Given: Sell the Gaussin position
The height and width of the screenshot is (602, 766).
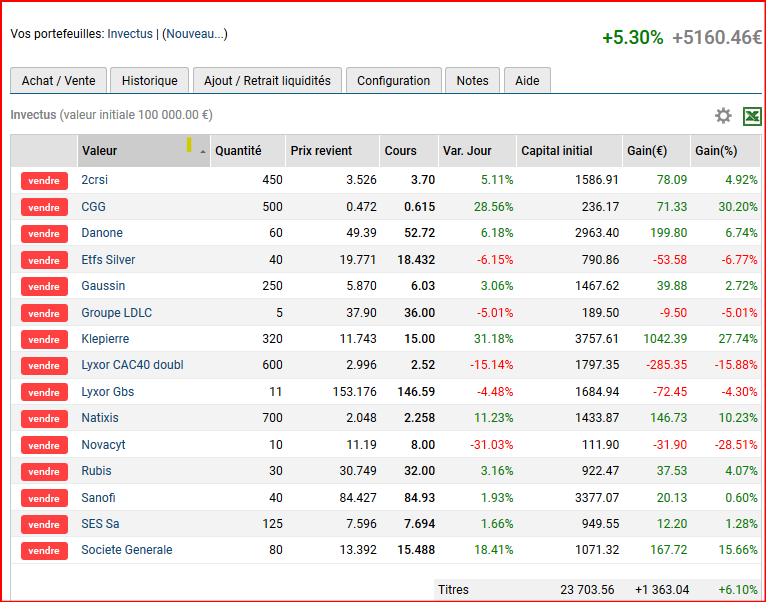Looking at the screenshot, I should coord(44,286).
